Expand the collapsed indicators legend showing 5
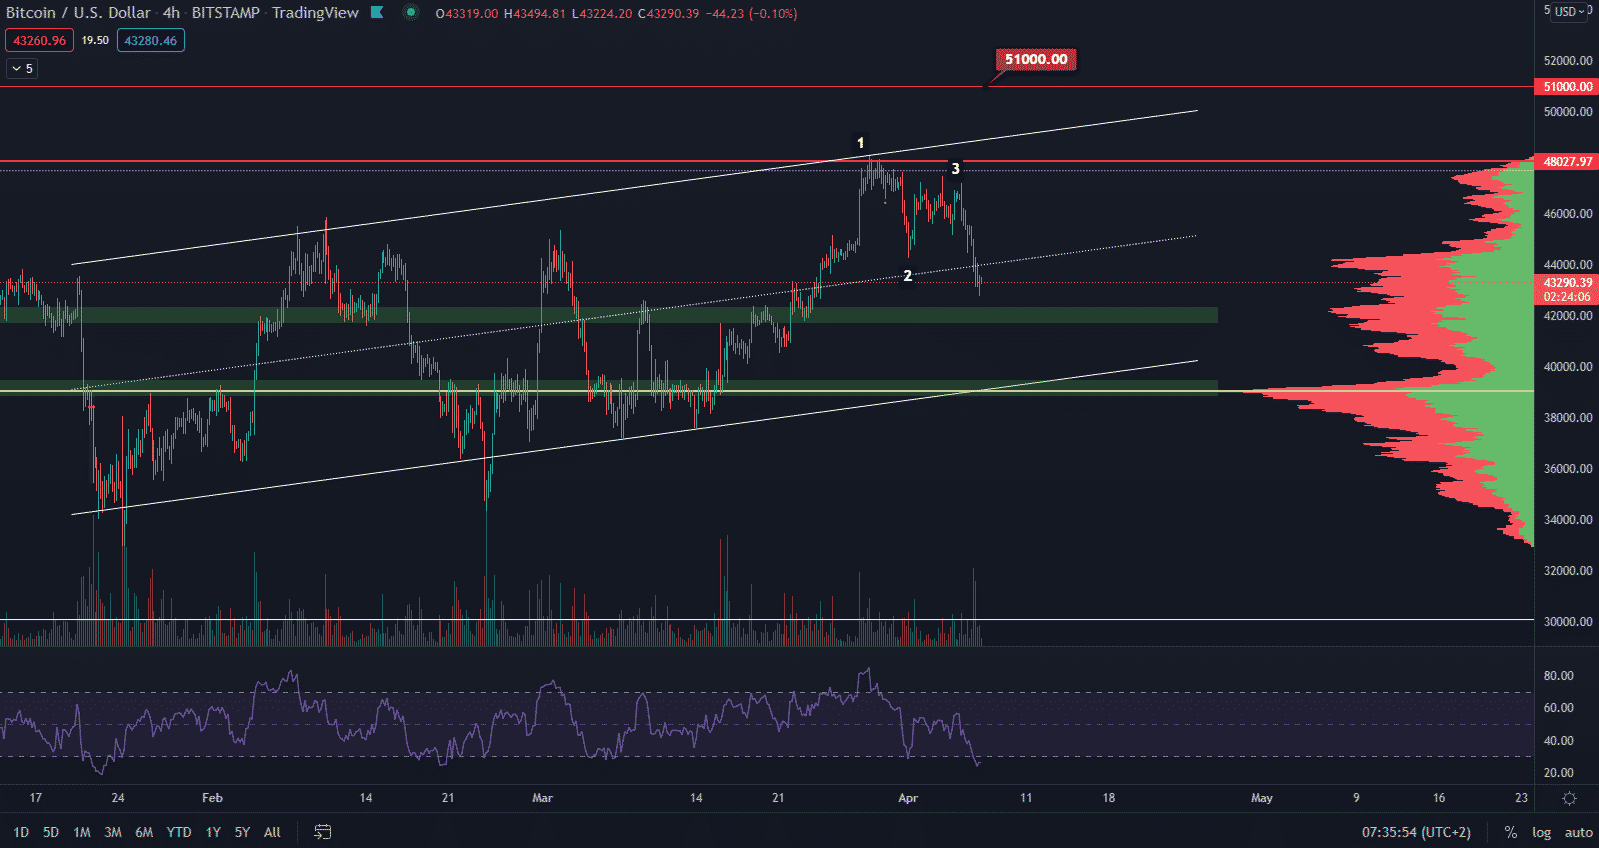This screenshot has width=1599, height=848. (22, 69)
